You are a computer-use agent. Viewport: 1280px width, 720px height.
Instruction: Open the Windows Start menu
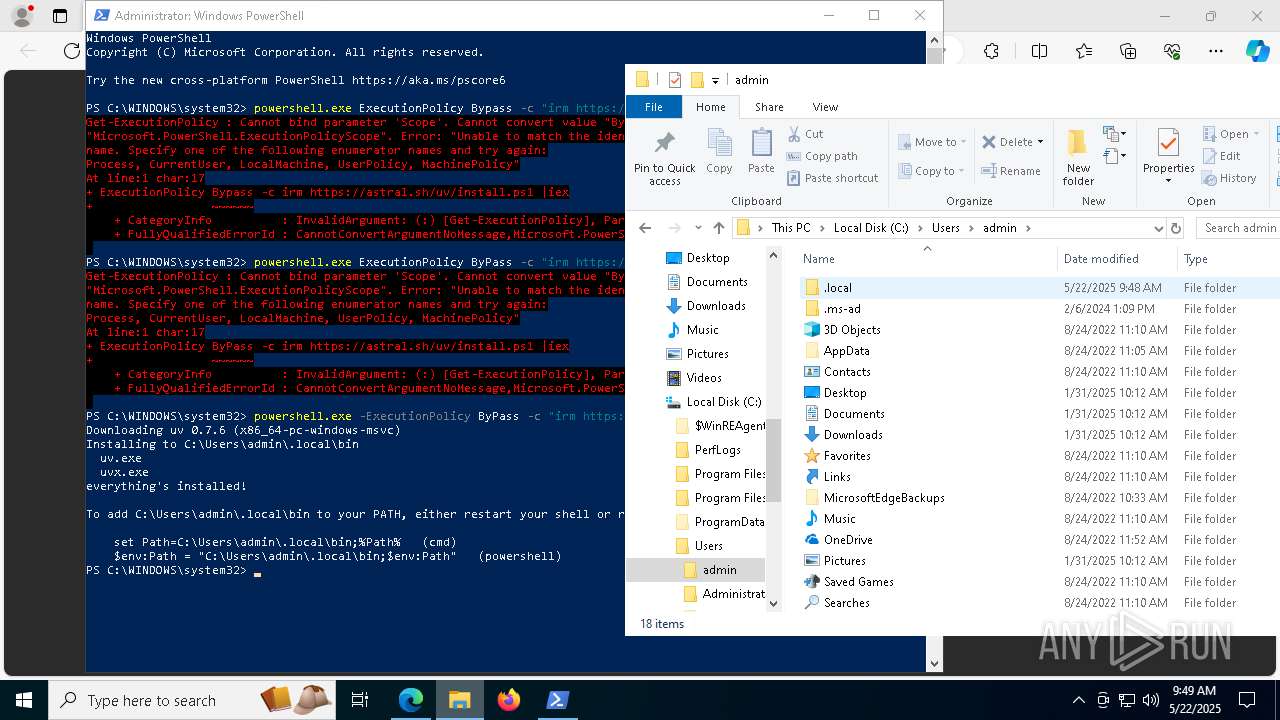pos(24,700)
